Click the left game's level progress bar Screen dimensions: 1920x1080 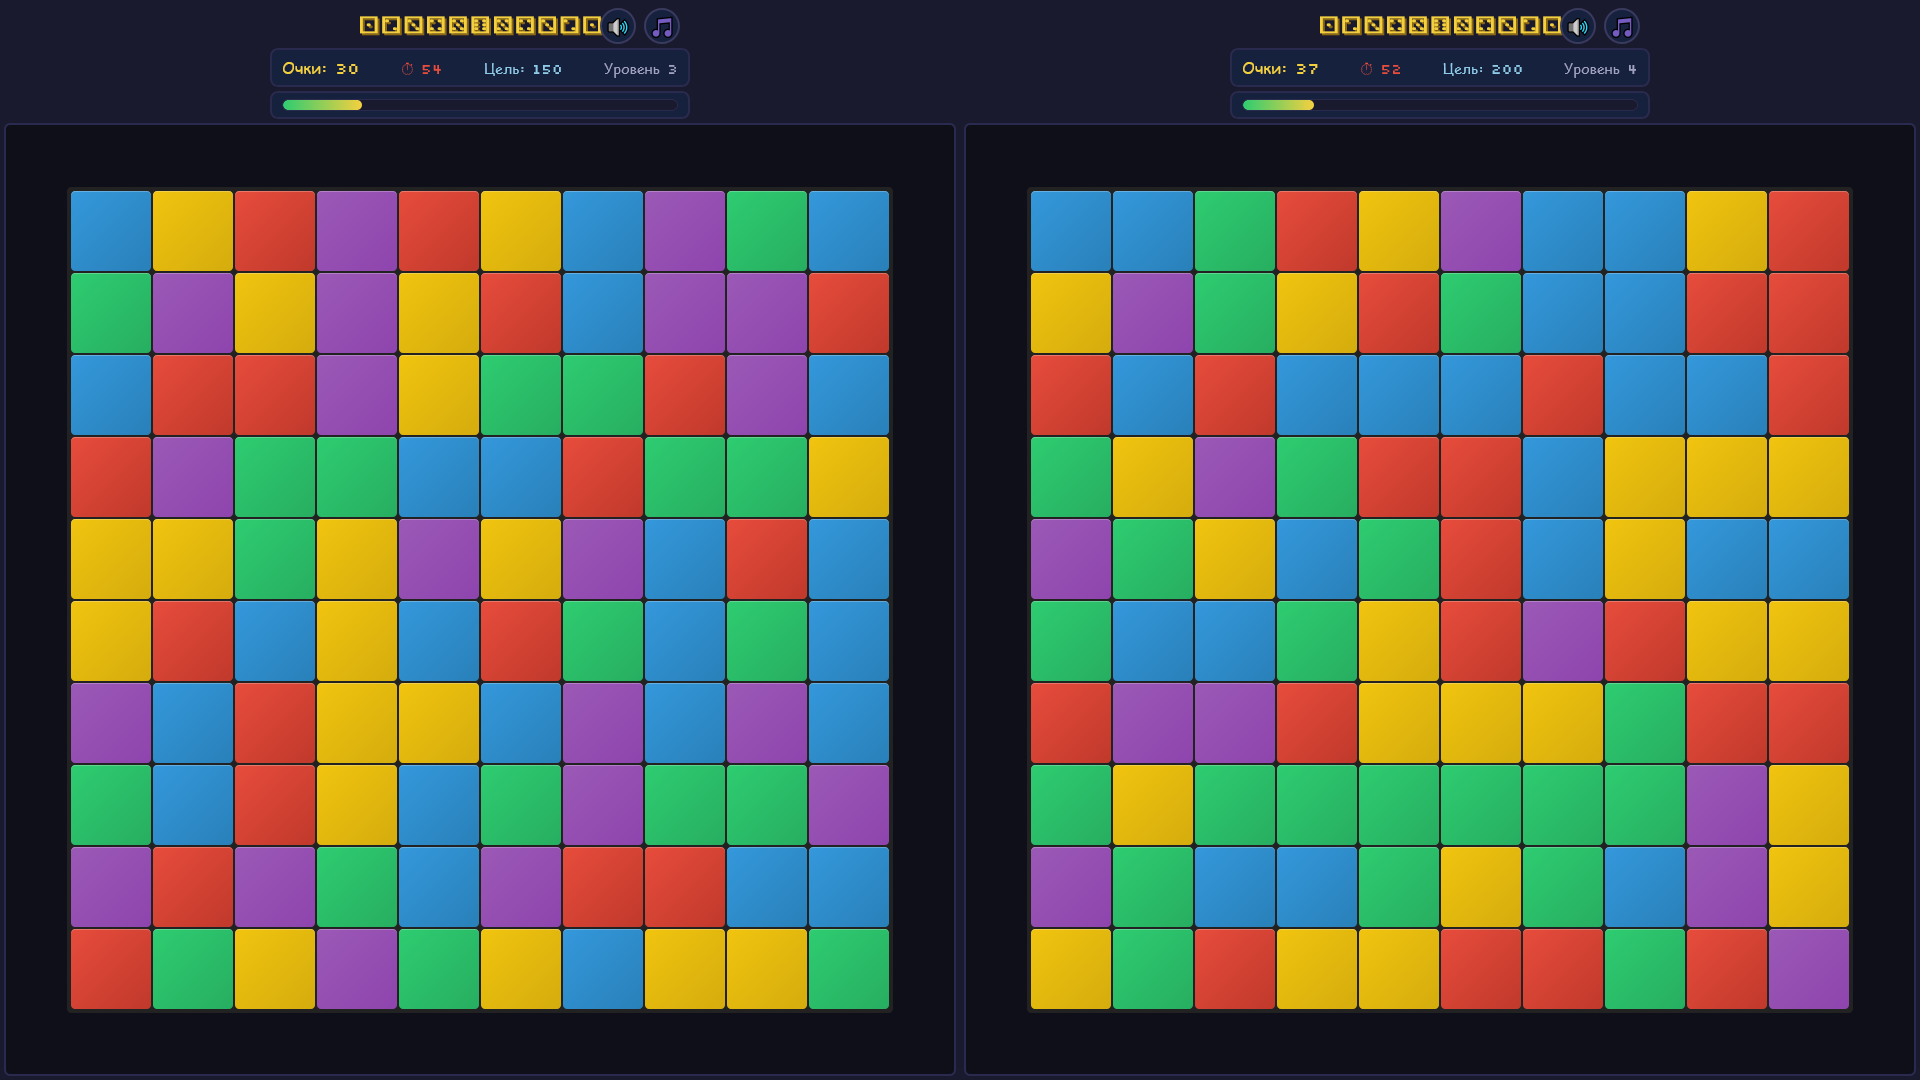[x=480, y=105]
